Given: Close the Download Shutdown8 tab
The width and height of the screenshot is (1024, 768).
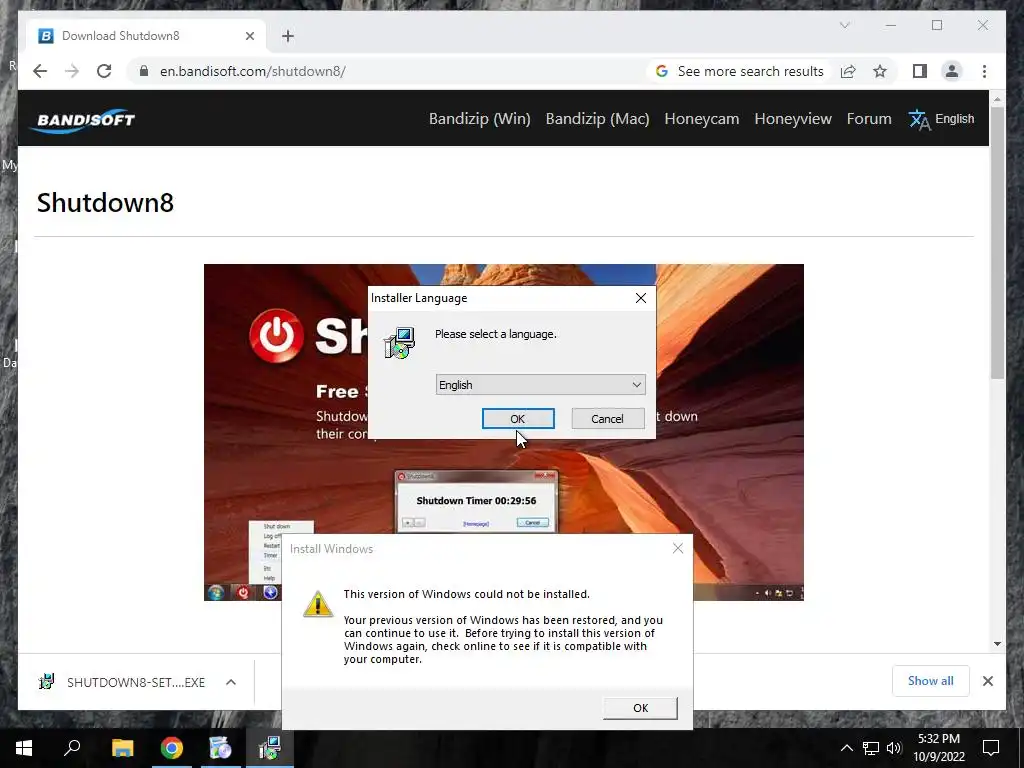Looking at the screenshot, I should 249,36.
